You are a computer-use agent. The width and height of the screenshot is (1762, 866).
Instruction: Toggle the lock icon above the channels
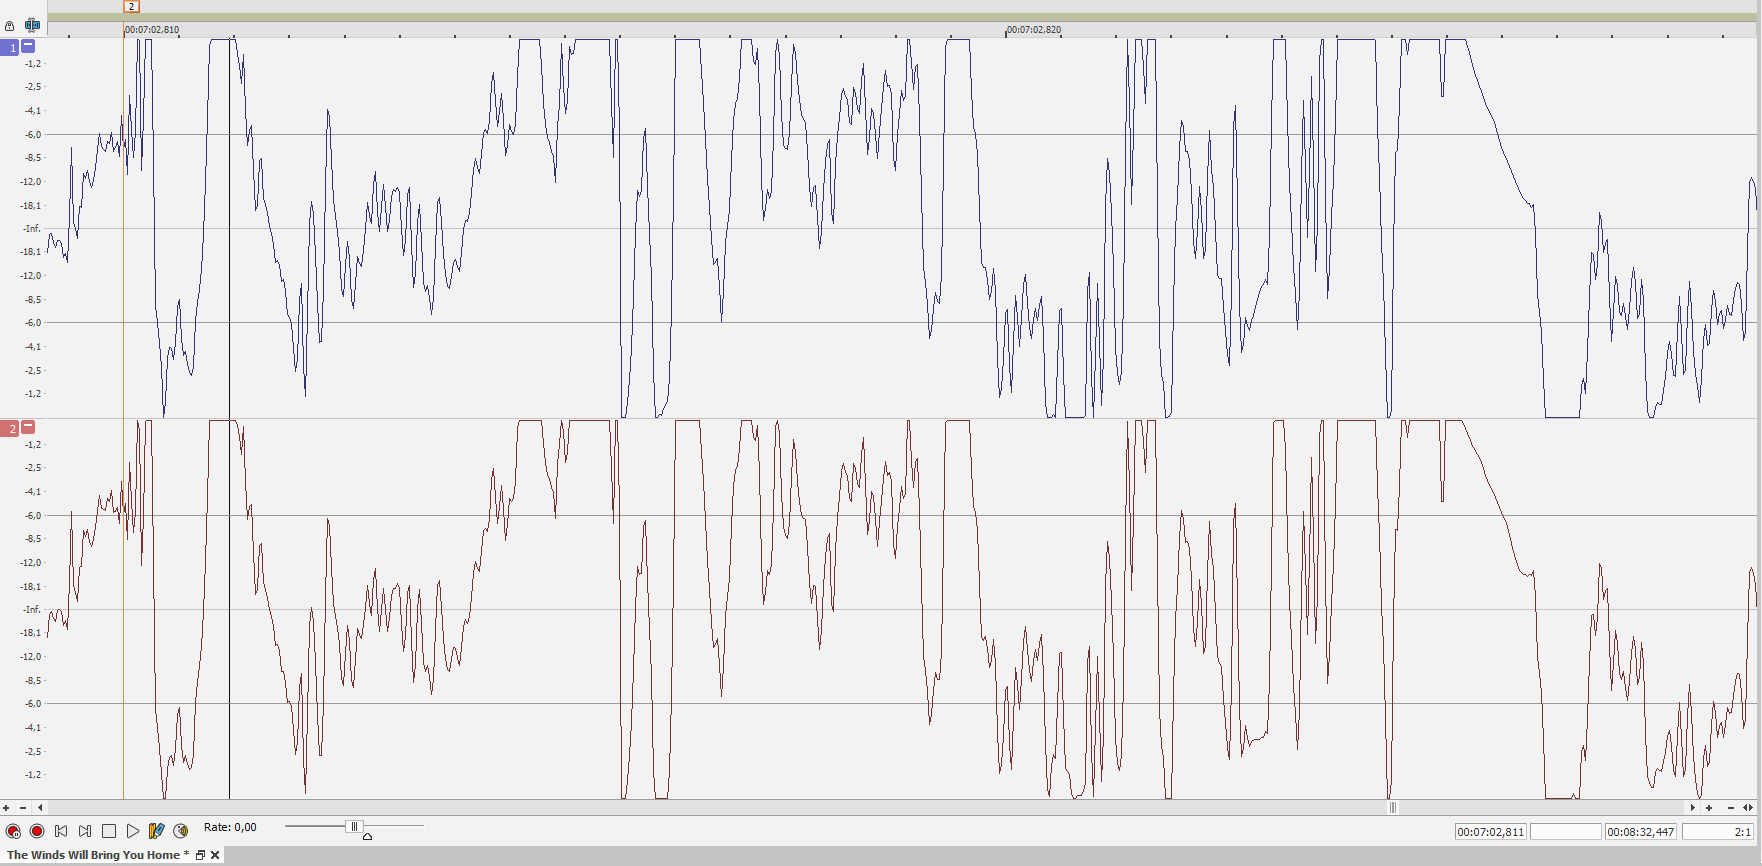point(10,26)
